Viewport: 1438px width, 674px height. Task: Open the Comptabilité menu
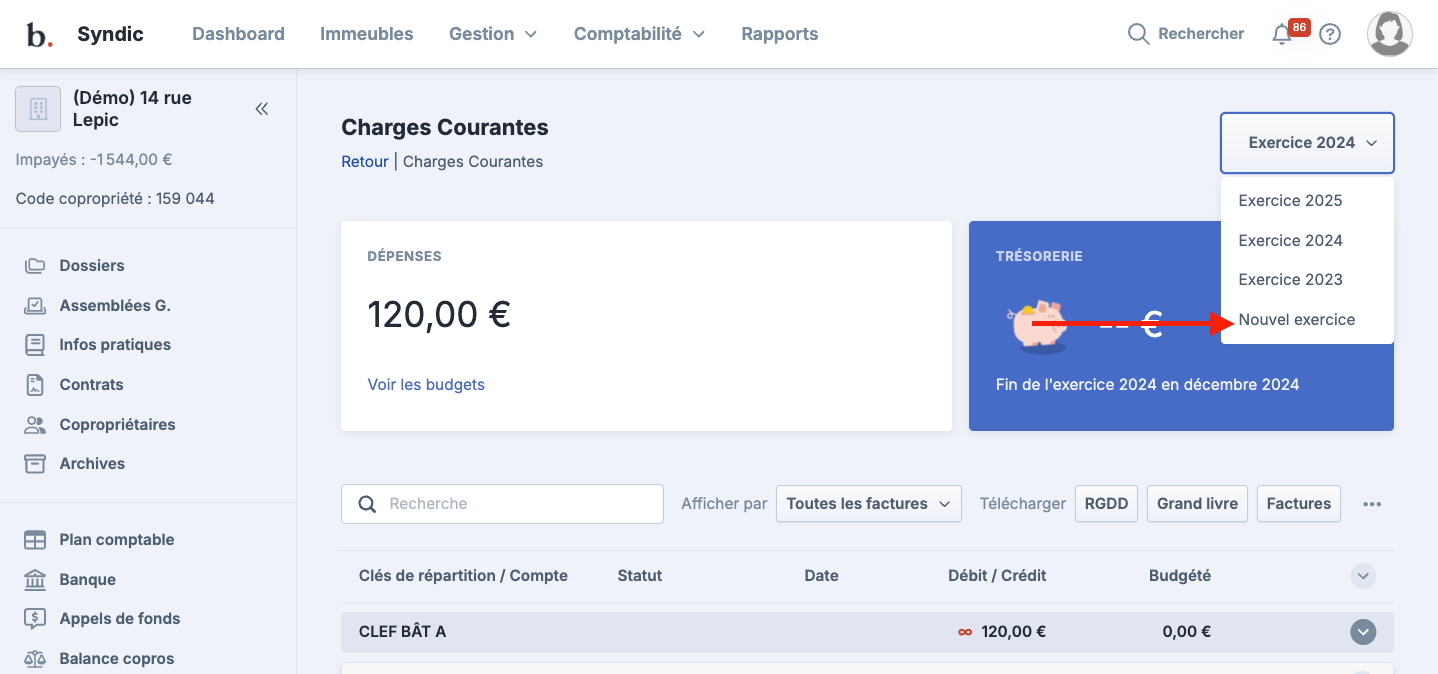[x=639, y=34]
